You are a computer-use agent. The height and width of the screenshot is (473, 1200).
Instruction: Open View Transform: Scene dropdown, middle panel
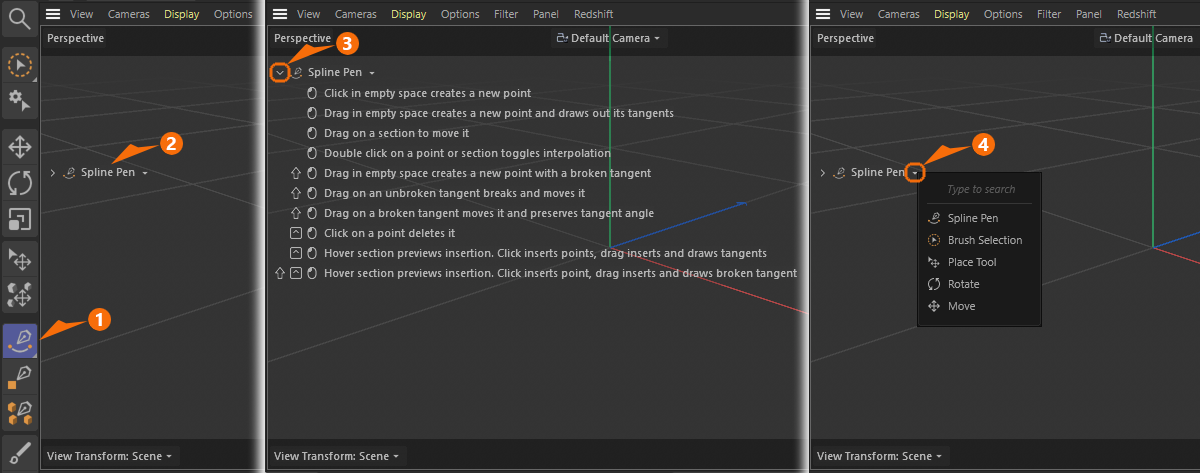pos(337,456)
